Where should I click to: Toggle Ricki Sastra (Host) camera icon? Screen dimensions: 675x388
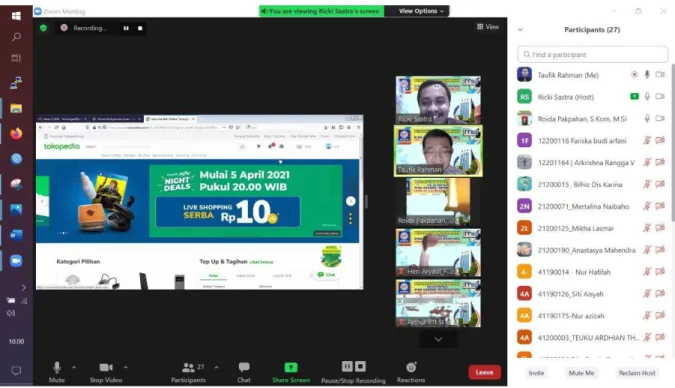[660, 97]
